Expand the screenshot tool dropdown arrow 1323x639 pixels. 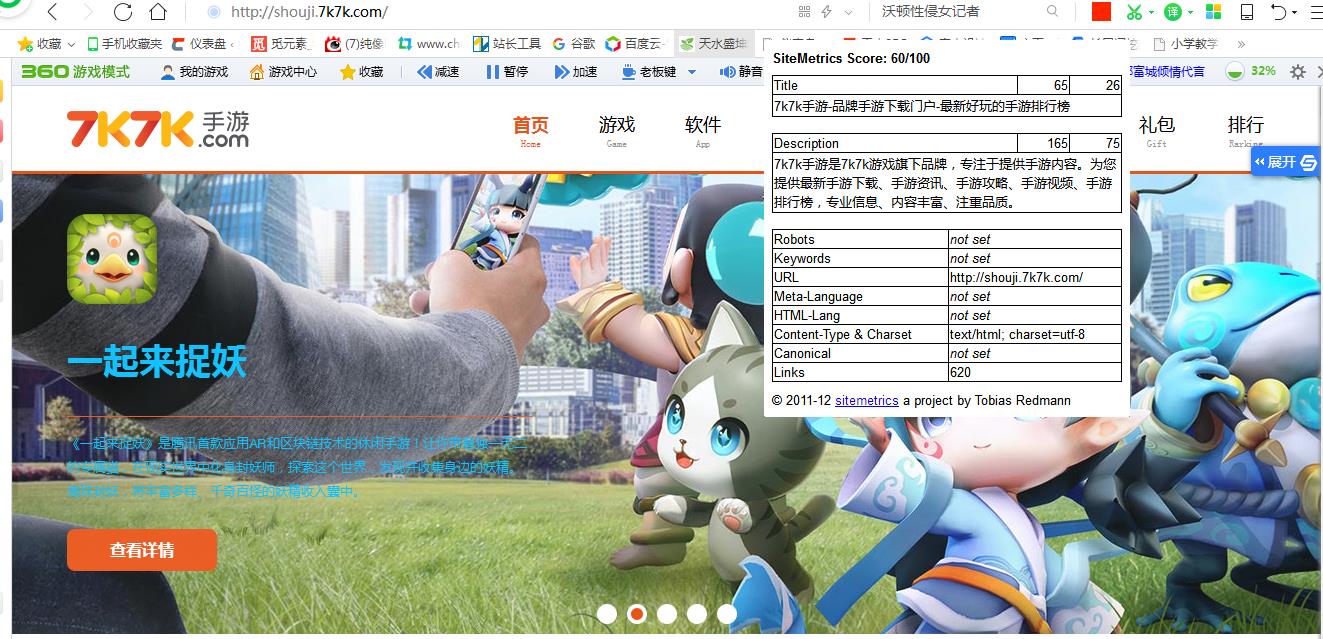[x=1151, y=13]
